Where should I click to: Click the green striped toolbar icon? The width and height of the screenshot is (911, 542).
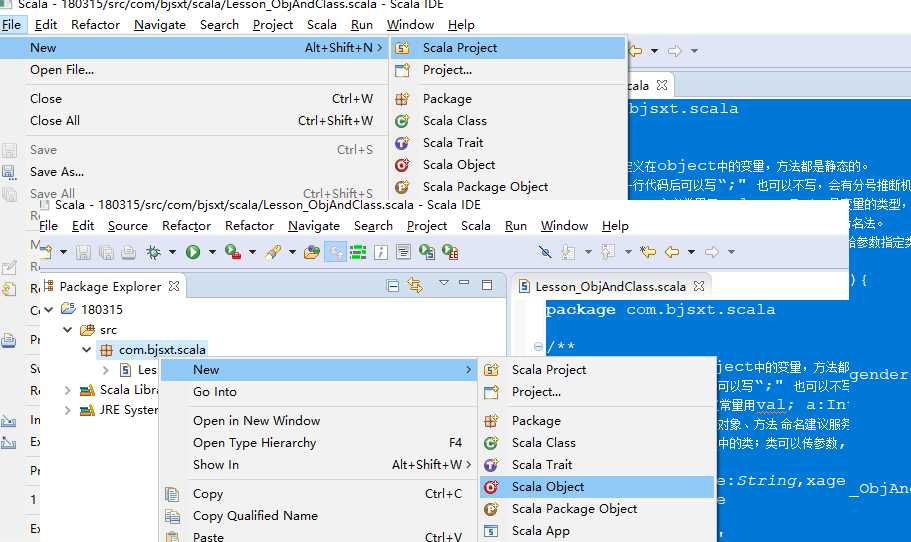(x=358, y=252)
